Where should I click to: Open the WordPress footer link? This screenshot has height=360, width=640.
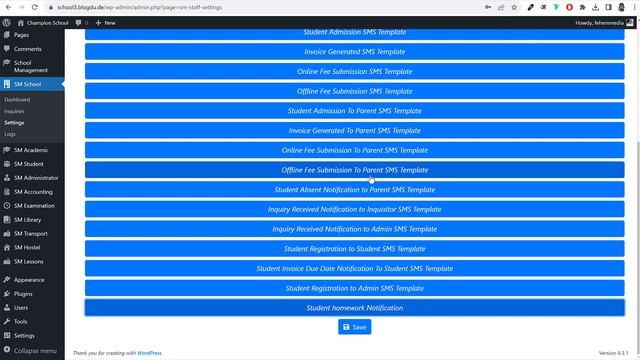click(149, 353)
